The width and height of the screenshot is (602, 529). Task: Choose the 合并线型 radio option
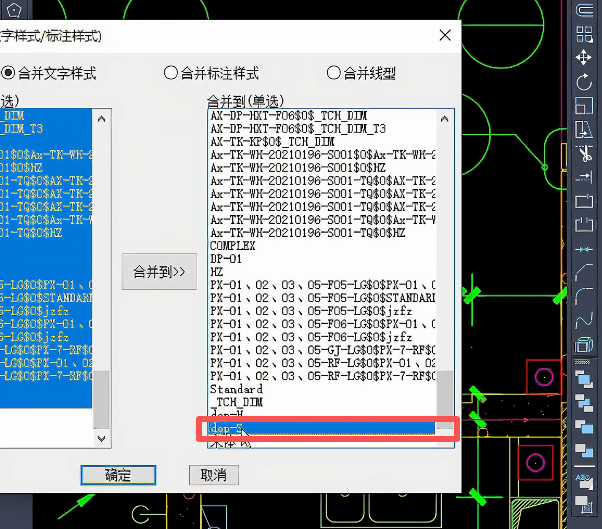coord(334,72)
